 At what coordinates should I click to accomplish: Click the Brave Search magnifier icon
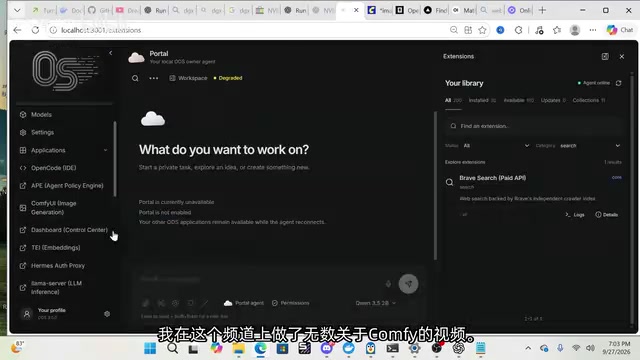pos(449,182)
